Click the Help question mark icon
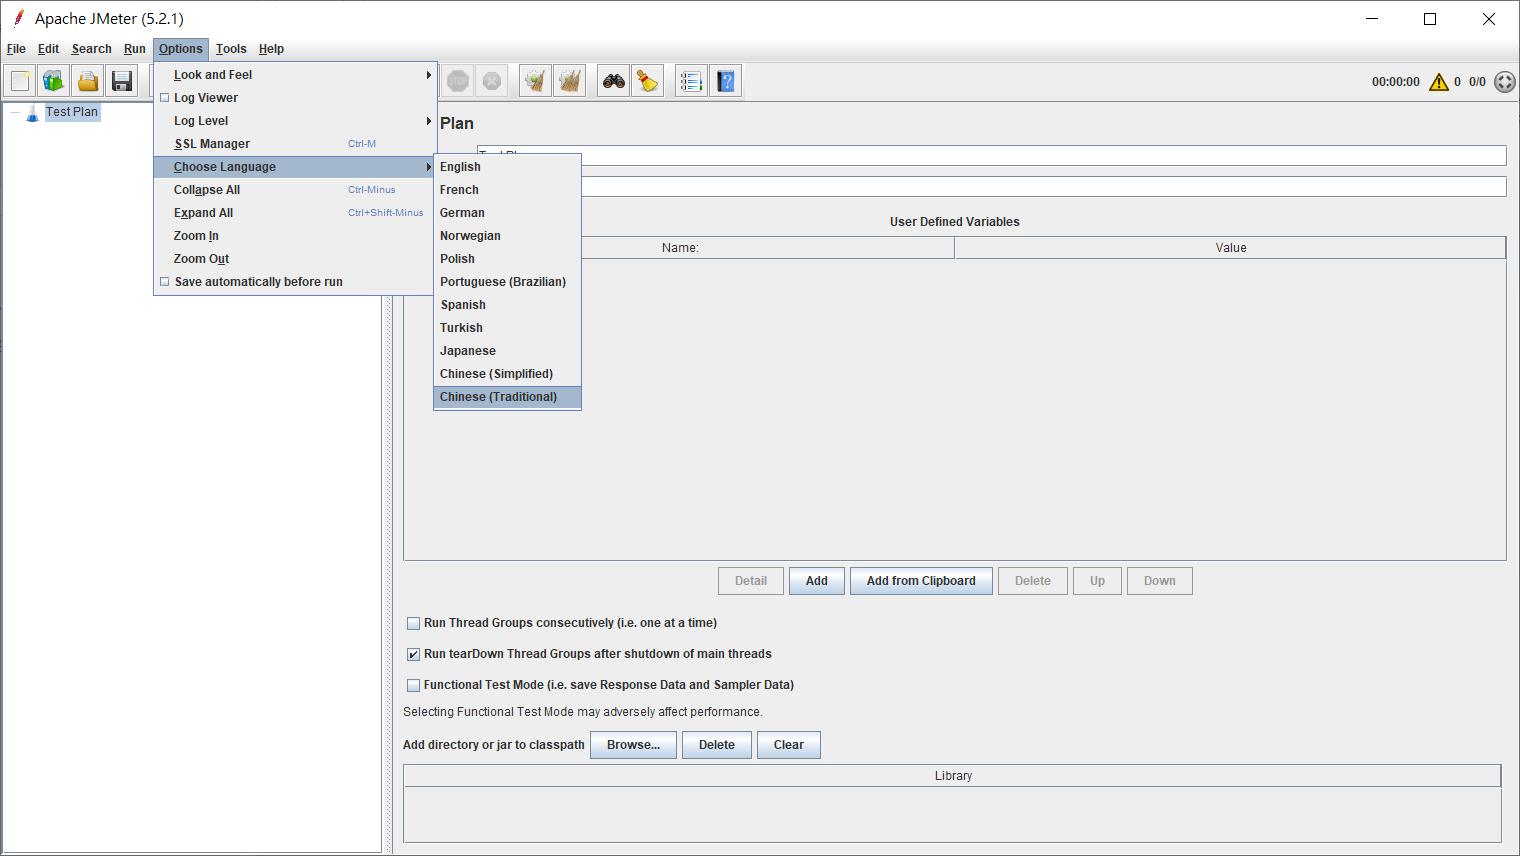The width and height of the screenshot is (1520, 856). (726, 81)
